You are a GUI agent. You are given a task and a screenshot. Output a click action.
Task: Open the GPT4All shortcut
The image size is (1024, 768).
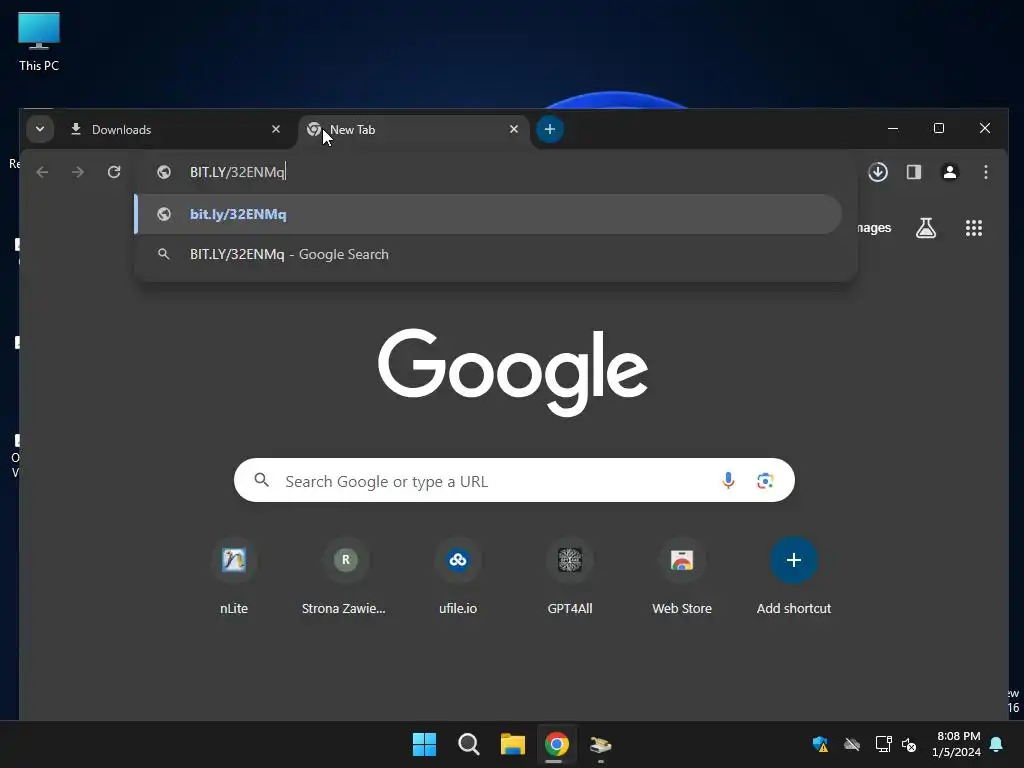570,577
